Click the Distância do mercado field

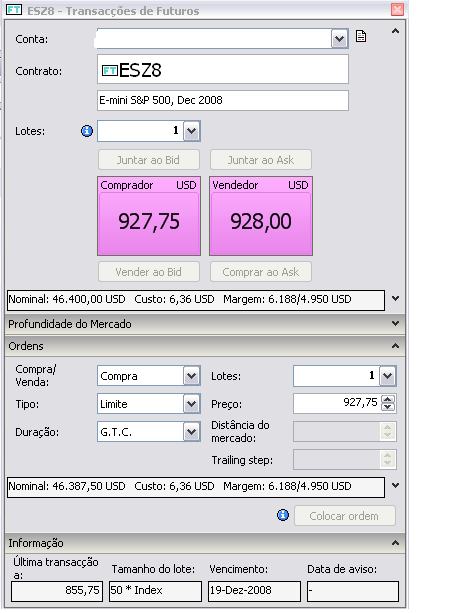pos(345,432)
